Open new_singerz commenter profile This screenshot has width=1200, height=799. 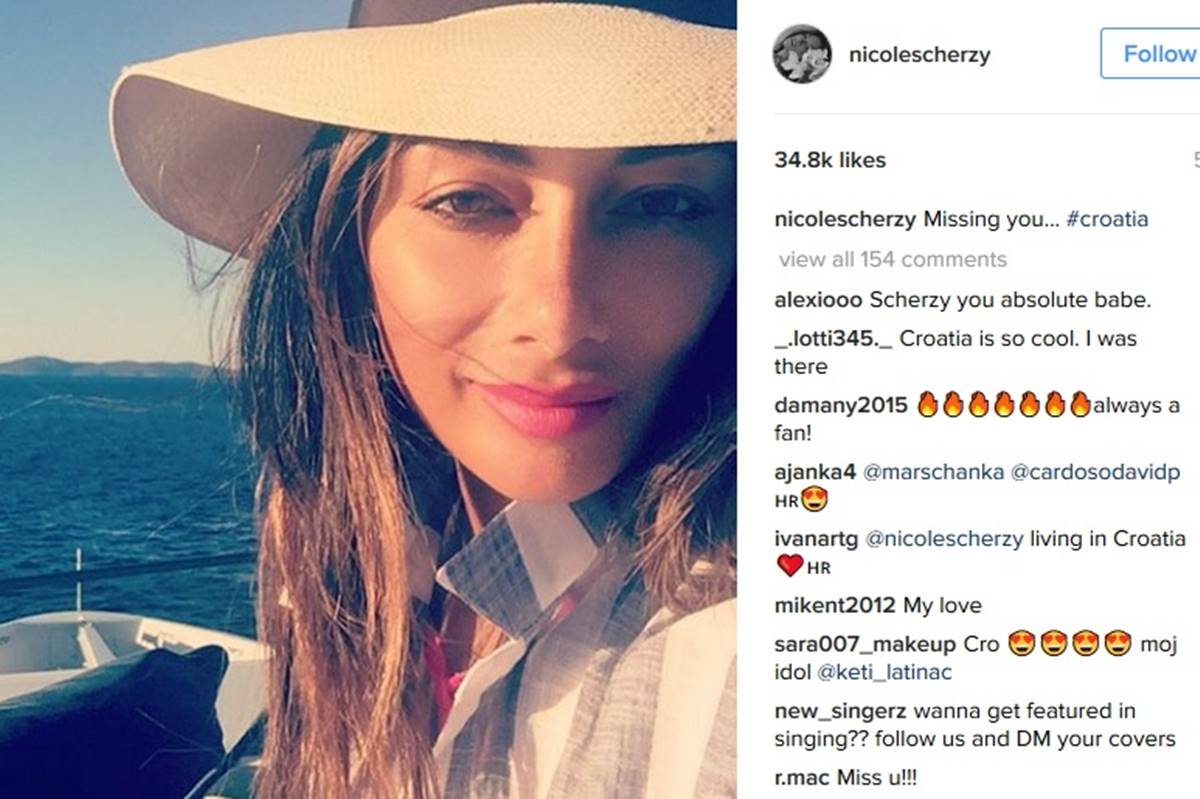coord(828,712)
